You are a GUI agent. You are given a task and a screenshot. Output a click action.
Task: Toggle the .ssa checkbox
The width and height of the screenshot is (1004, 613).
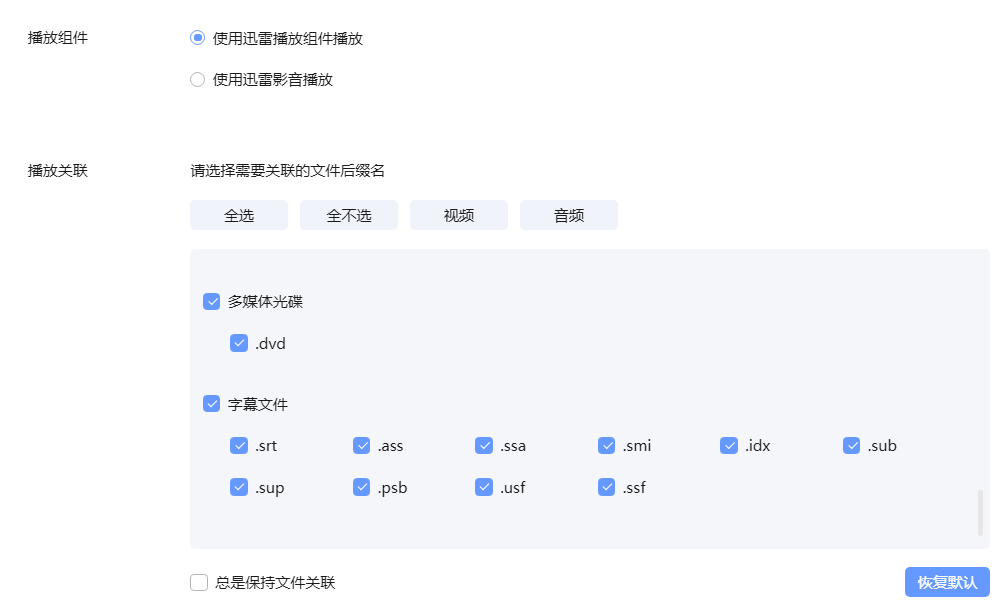485,445
